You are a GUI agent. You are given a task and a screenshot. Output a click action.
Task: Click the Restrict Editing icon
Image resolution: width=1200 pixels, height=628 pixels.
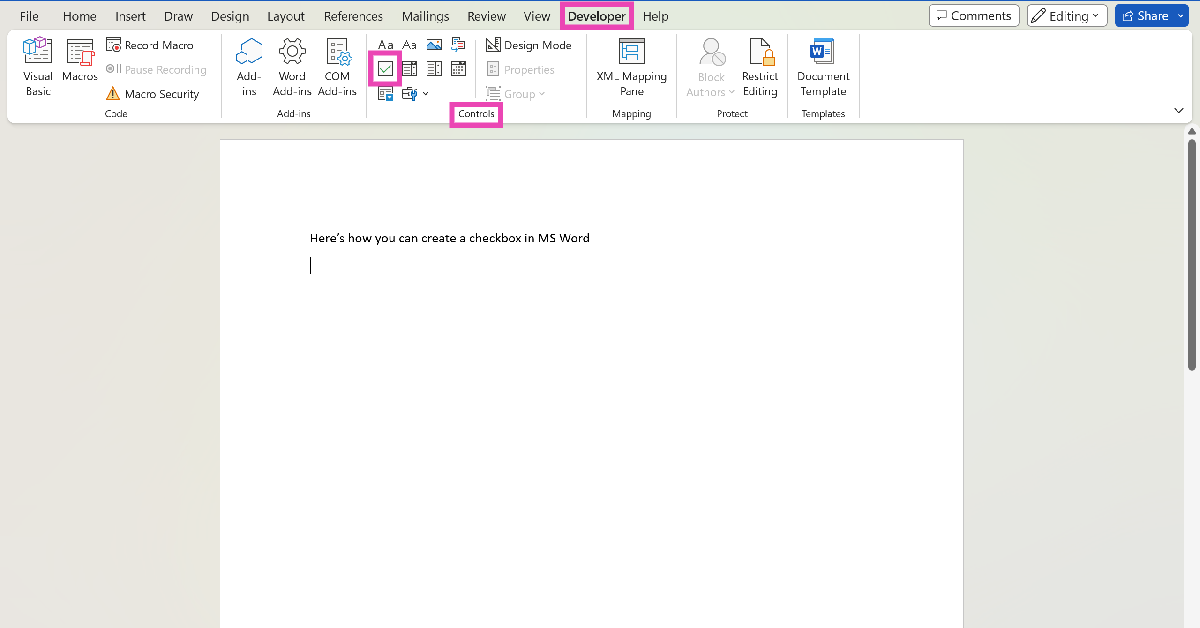[x=760, y=66]
